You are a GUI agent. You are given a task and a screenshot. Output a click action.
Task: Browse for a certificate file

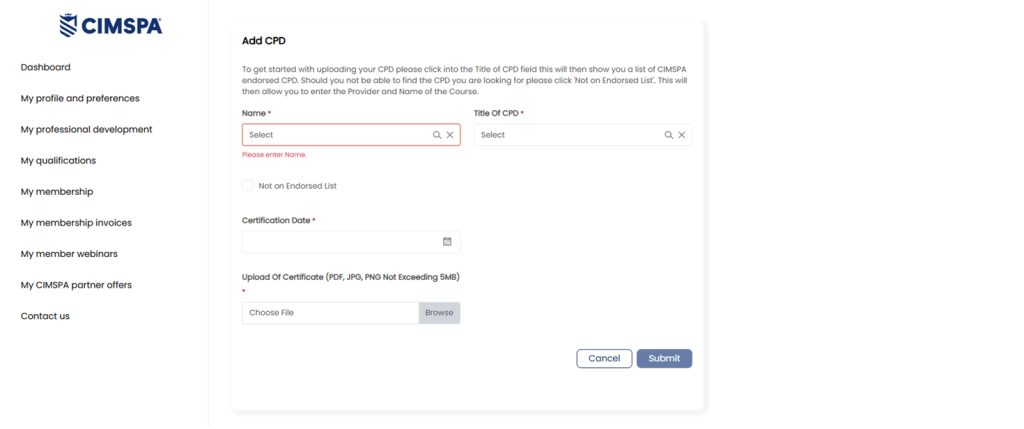pyautogui.click(x=439, y=313)
